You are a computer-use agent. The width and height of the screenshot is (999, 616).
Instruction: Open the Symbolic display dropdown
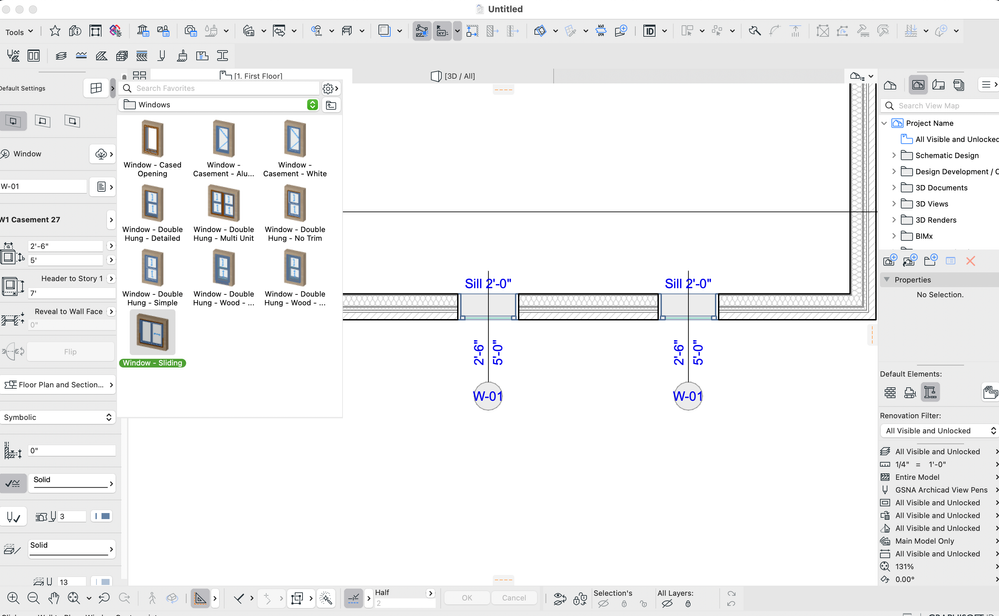click(x=57, y=417)
